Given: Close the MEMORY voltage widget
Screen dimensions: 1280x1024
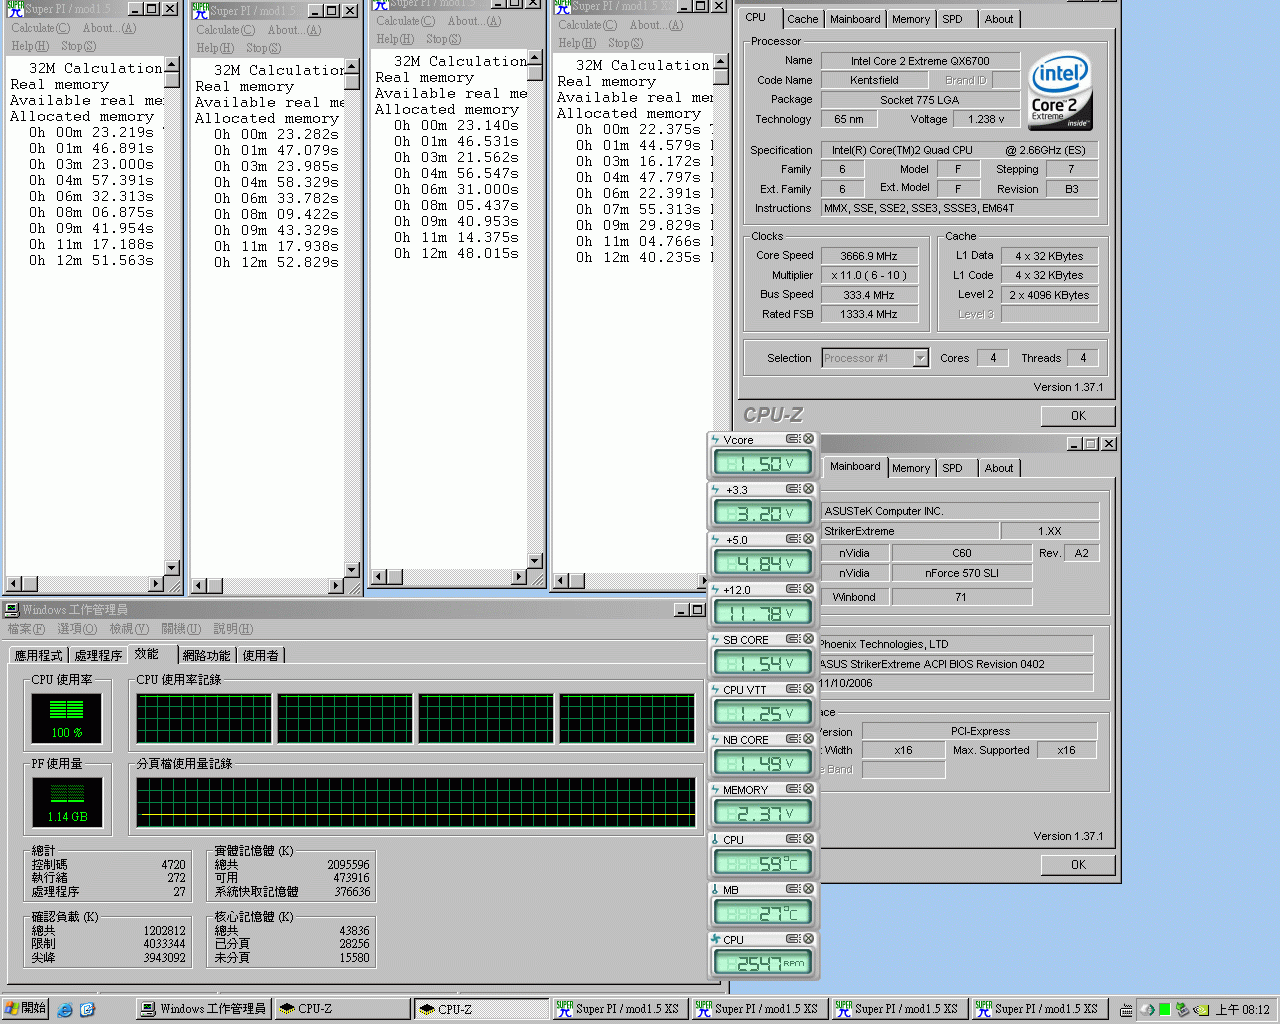Looking at the screenshot, I should click(808, 789).
